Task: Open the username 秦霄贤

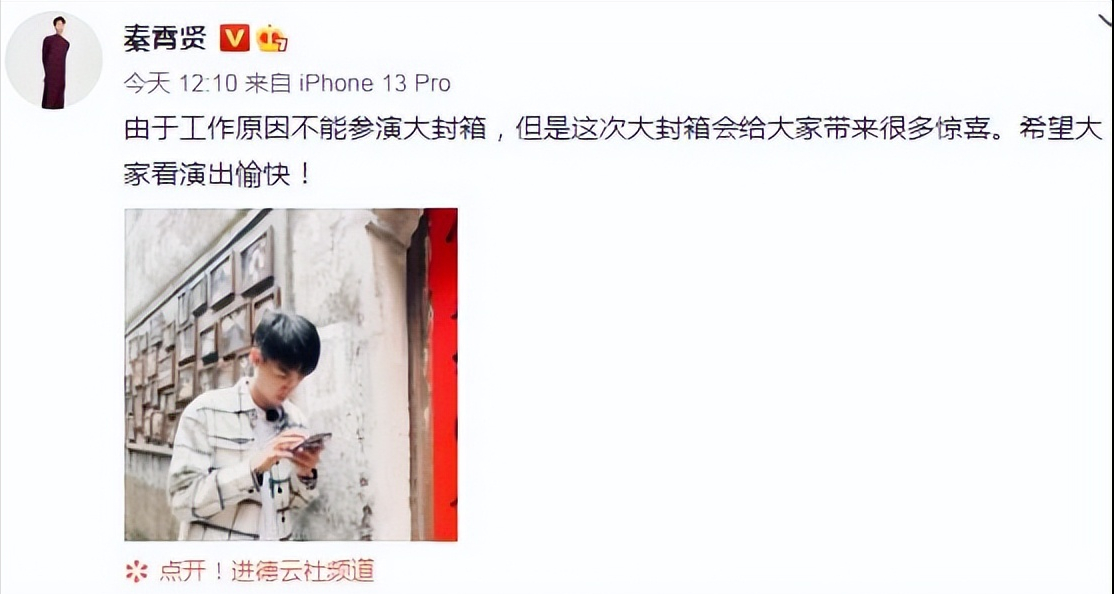Action: tap(166, 38)
